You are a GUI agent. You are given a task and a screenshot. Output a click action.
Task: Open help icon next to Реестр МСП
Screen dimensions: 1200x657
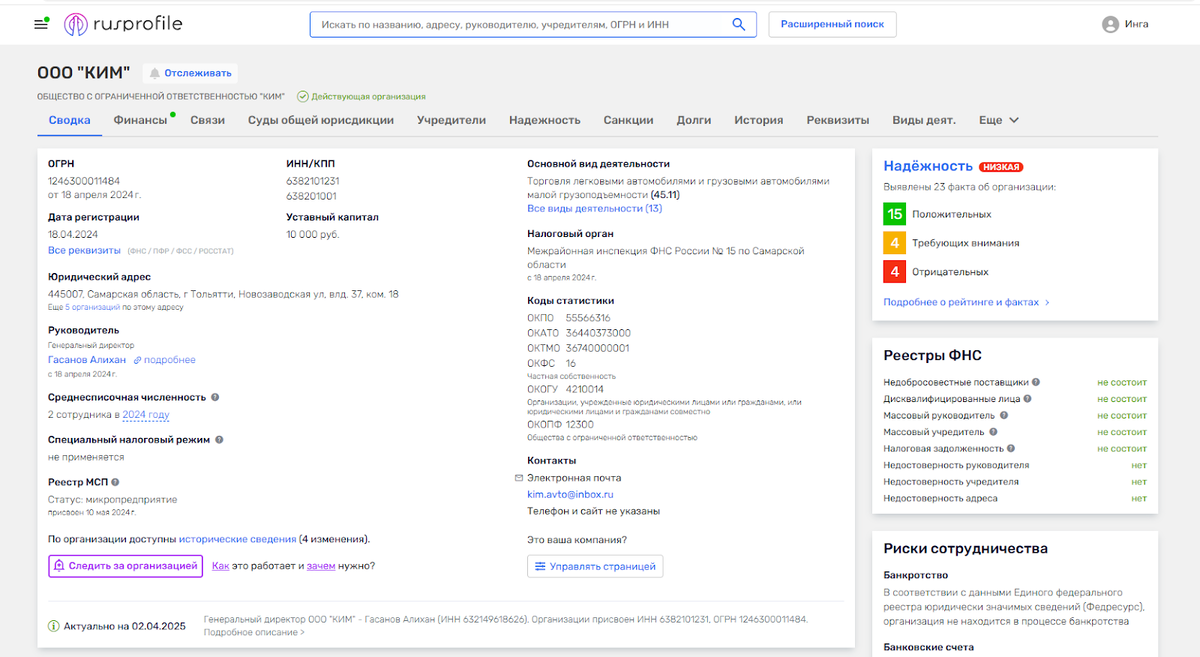[x=115, y=482]
